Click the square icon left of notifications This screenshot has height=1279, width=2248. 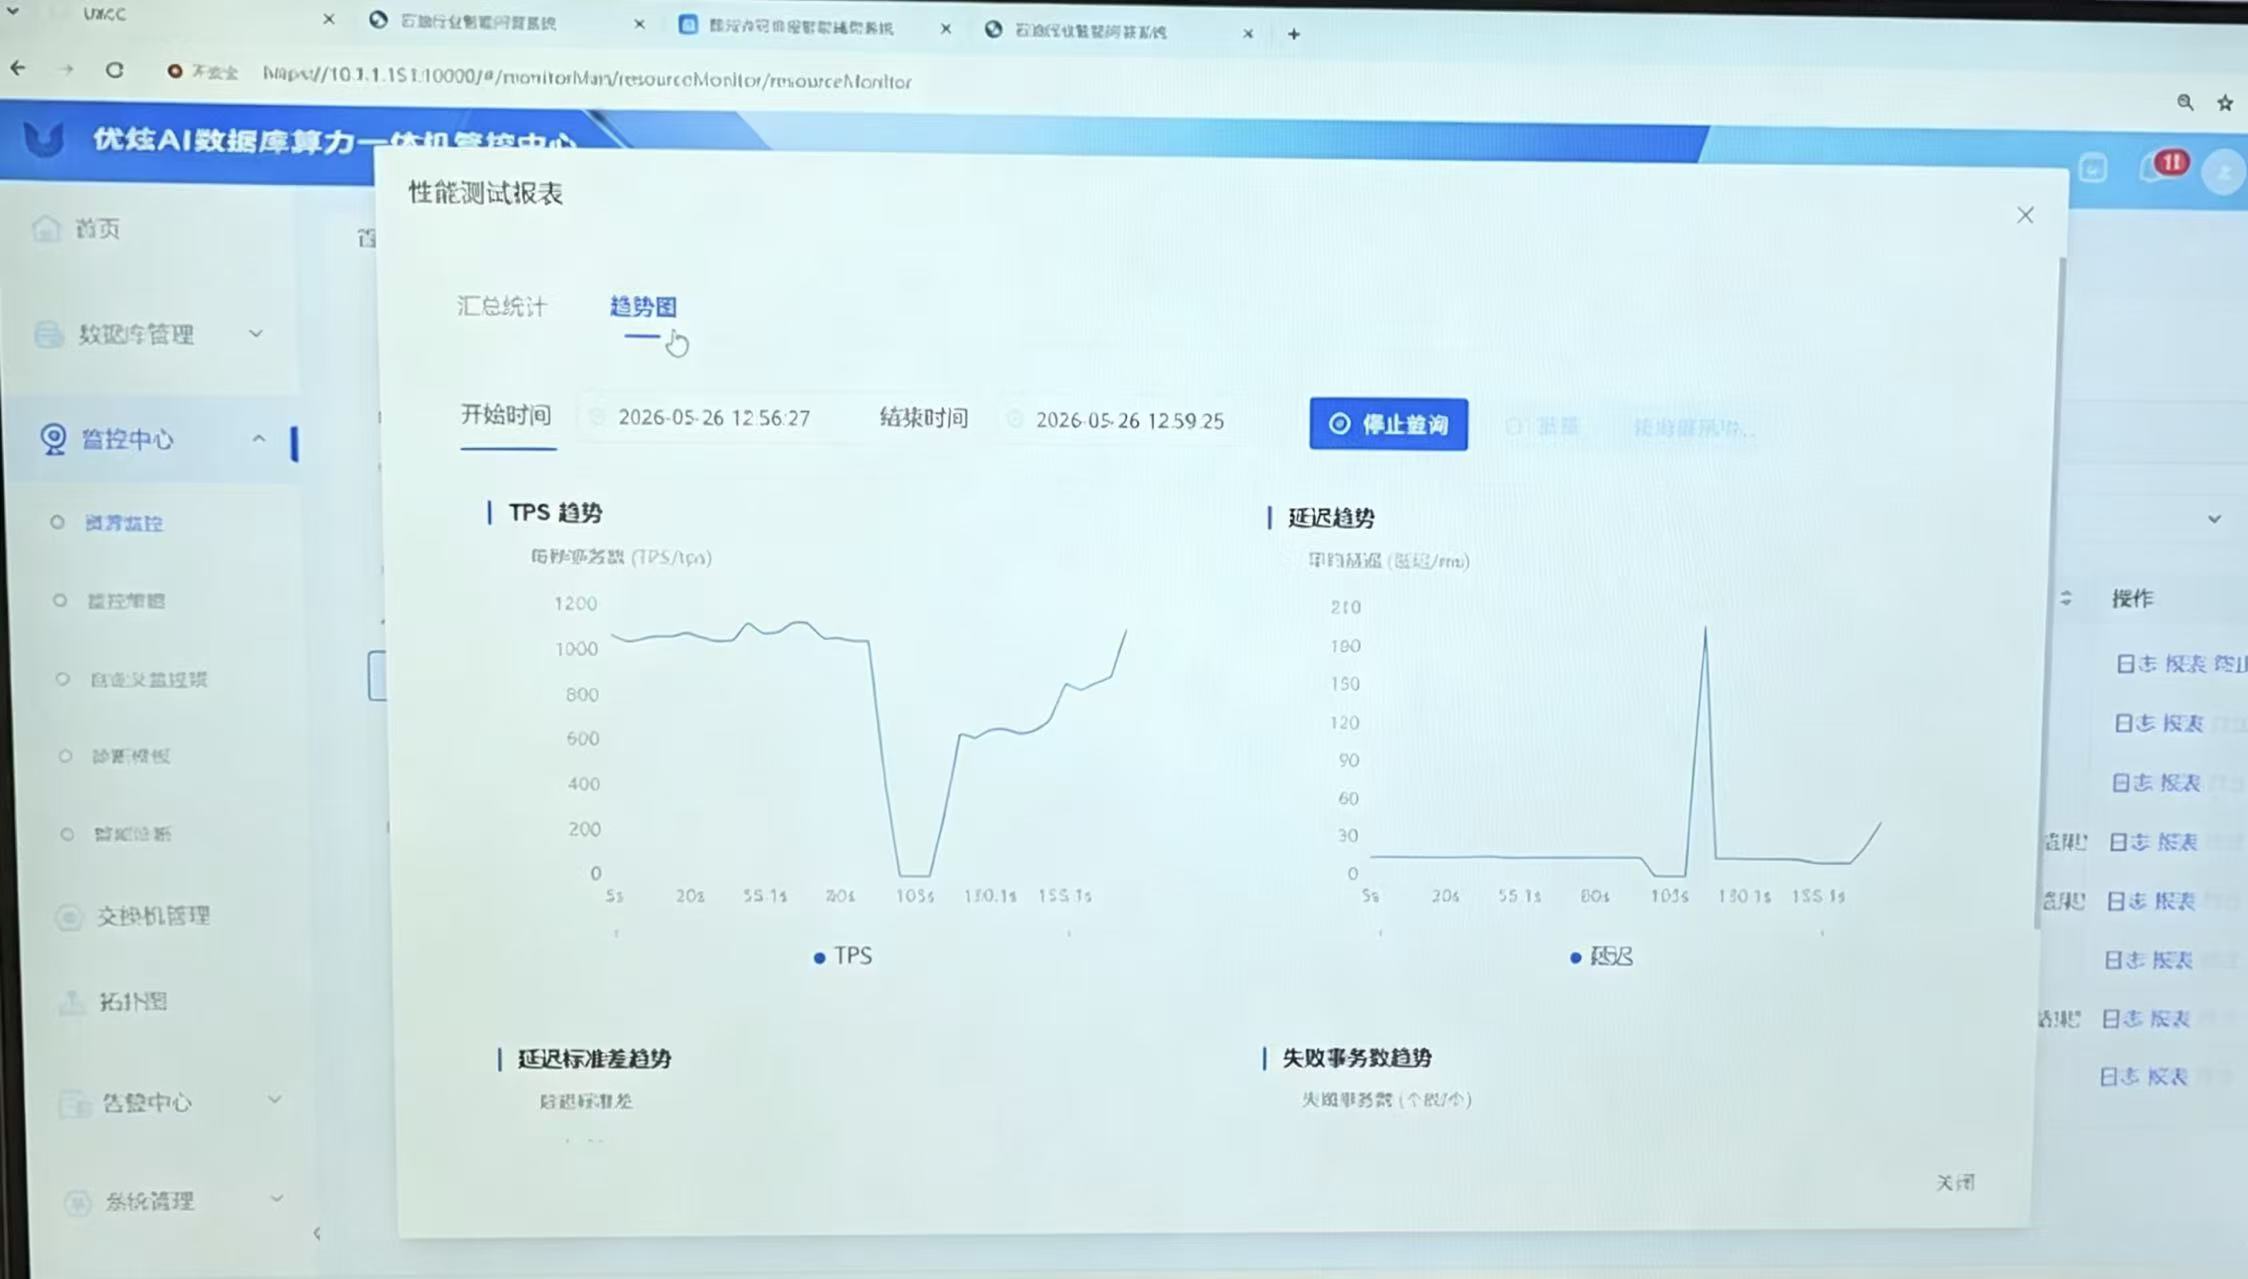[x=2093, y=168]
